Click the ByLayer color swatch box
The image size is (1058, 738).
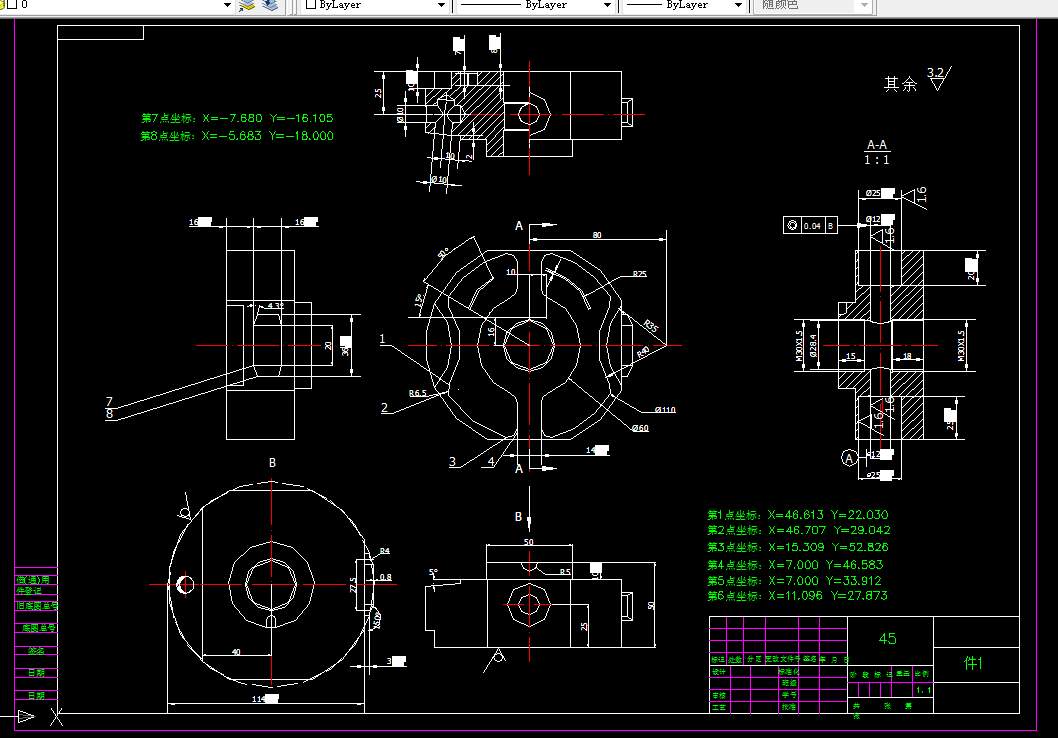click(311, 4)
